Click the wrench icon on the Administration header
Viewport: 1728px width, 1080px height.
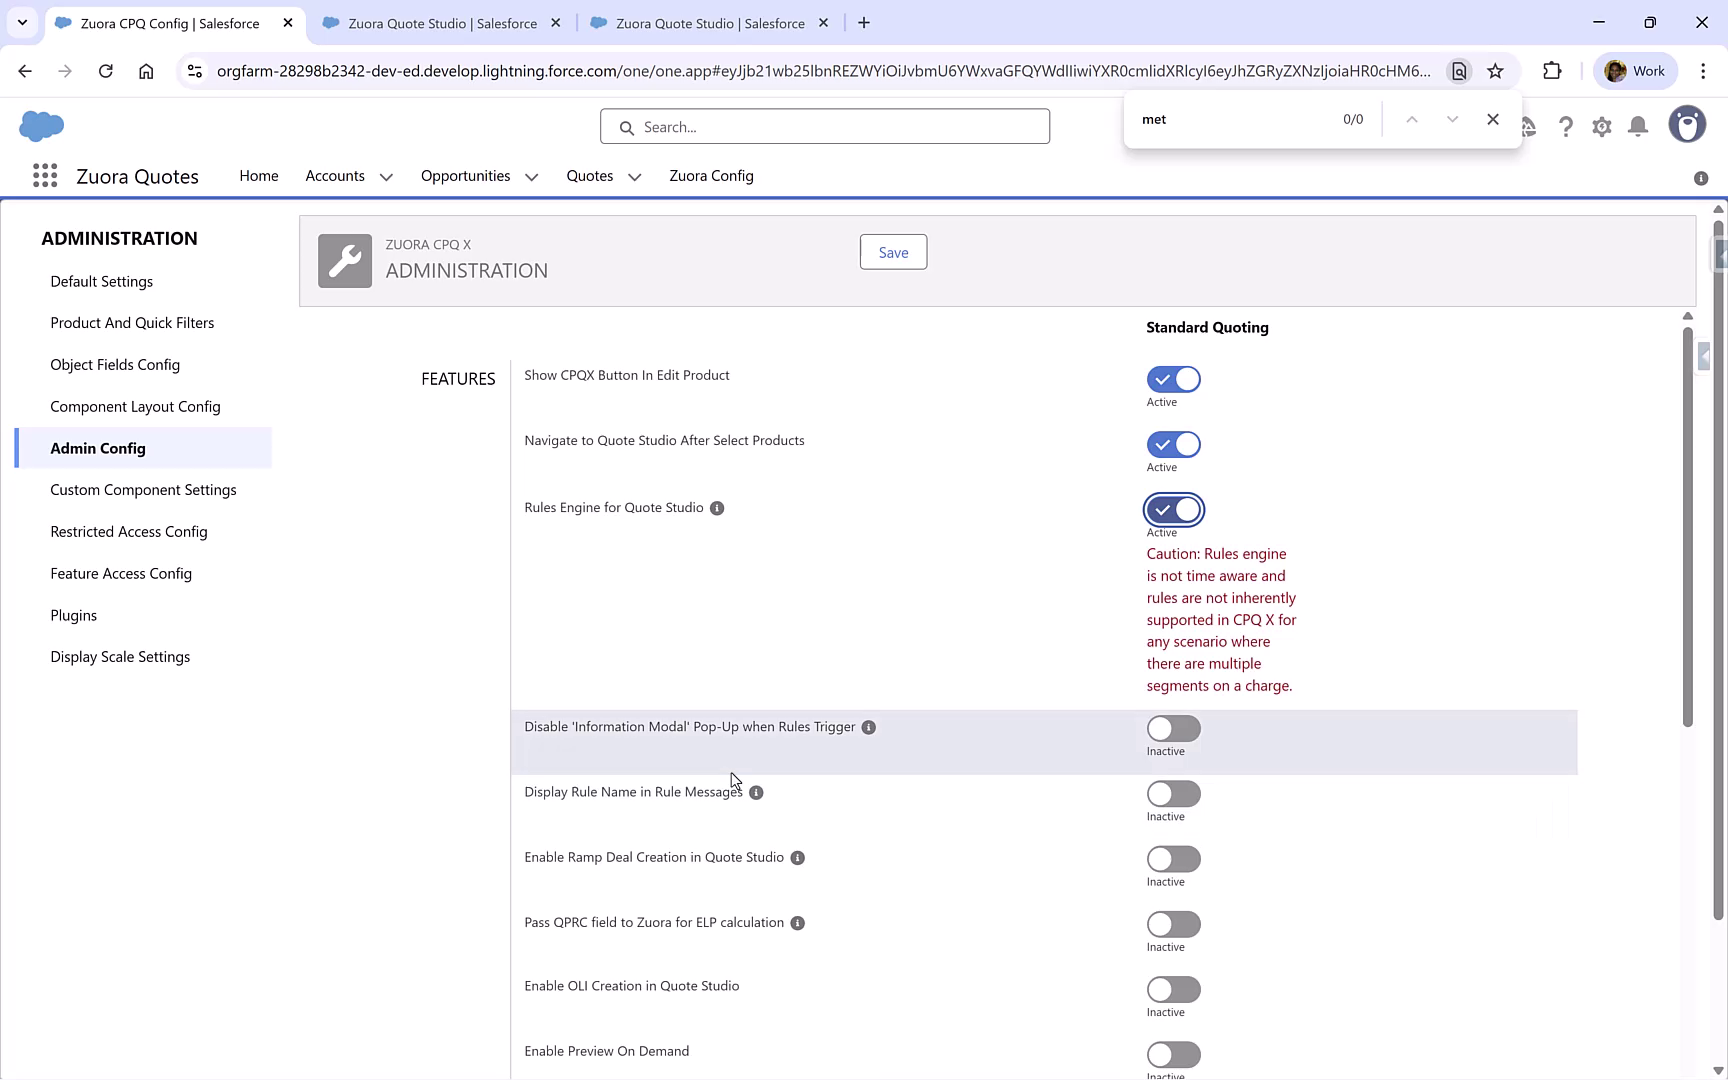coord(344,260)
